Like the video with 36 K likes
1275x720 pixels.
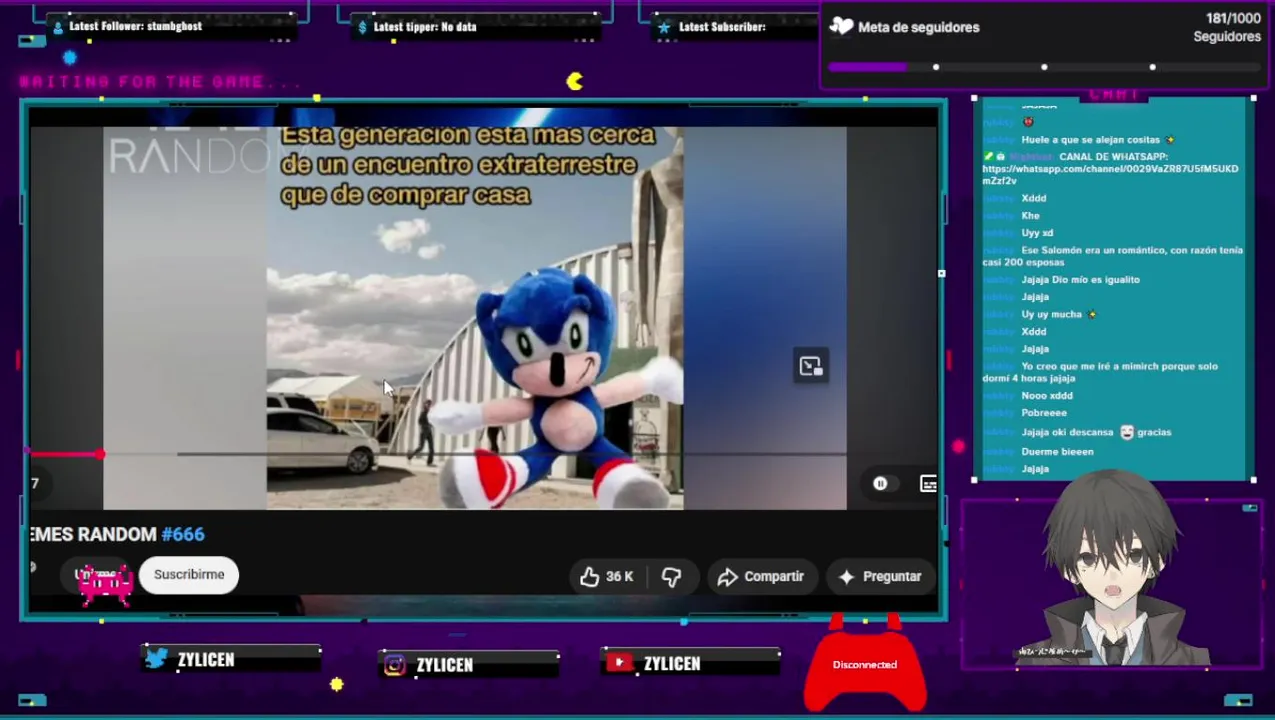click(606, 576)
